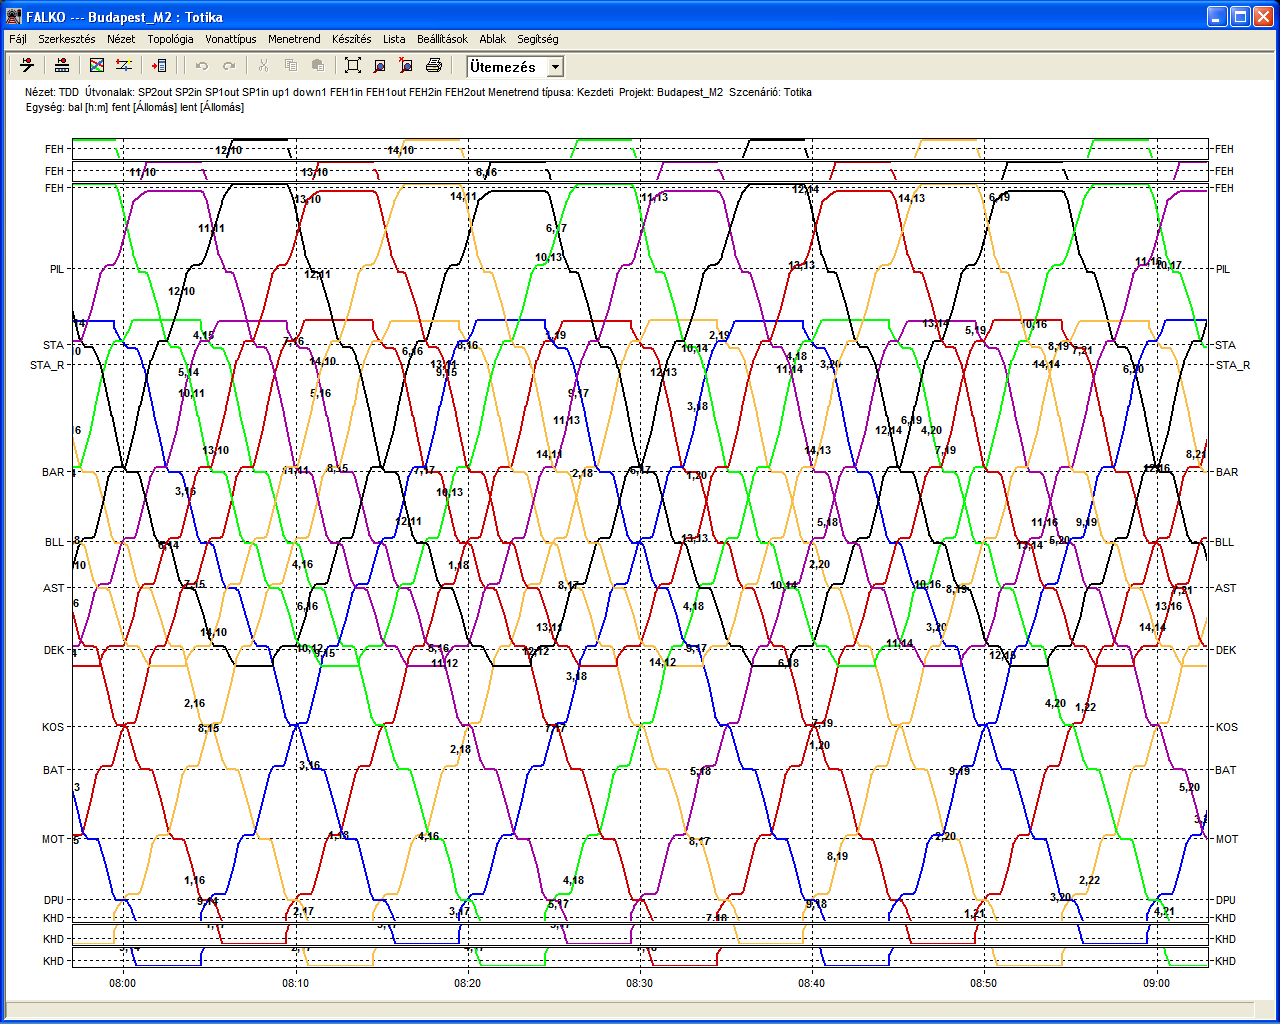Click the station track layout toolbar icon
The image size is (1280, 1024).
[62, 66]
